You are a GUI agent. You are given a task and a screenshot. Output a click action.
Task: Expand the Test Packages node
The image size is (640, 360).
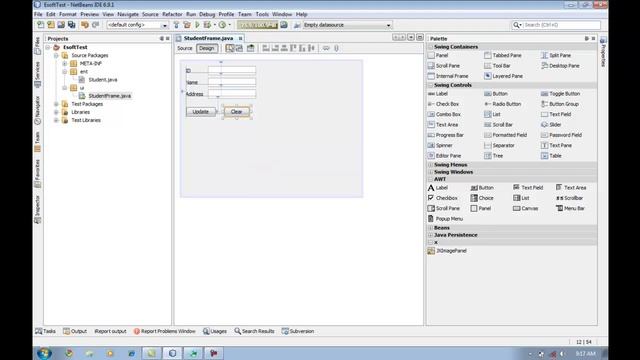[56, 104]
